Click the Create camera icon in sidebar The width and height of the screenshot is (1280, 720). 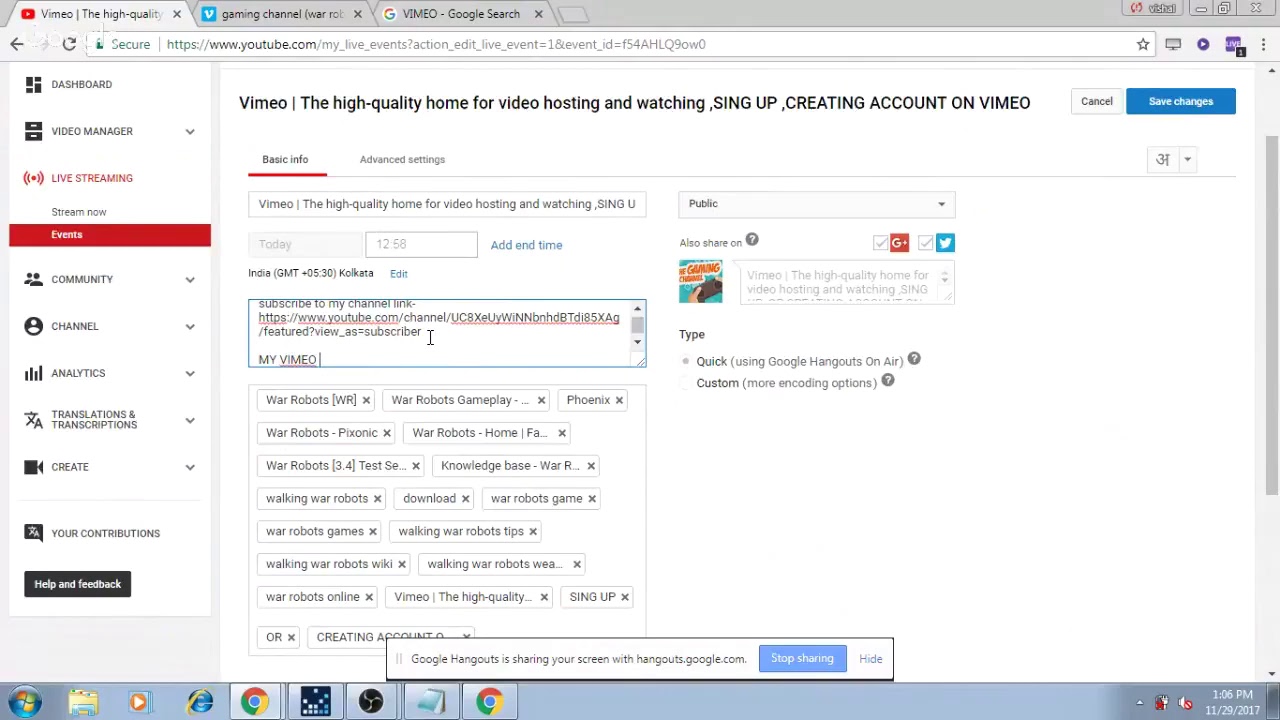point(33,467)
